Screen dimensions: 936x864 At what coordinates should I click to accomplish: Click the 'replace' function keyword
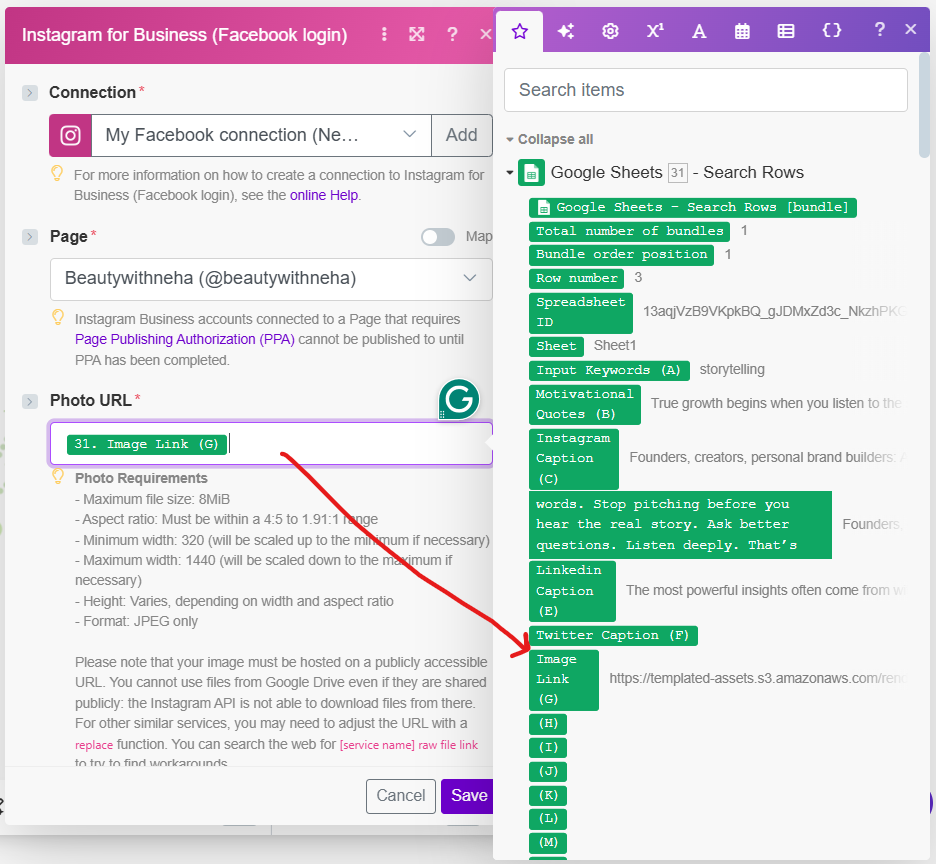point(94,745)
